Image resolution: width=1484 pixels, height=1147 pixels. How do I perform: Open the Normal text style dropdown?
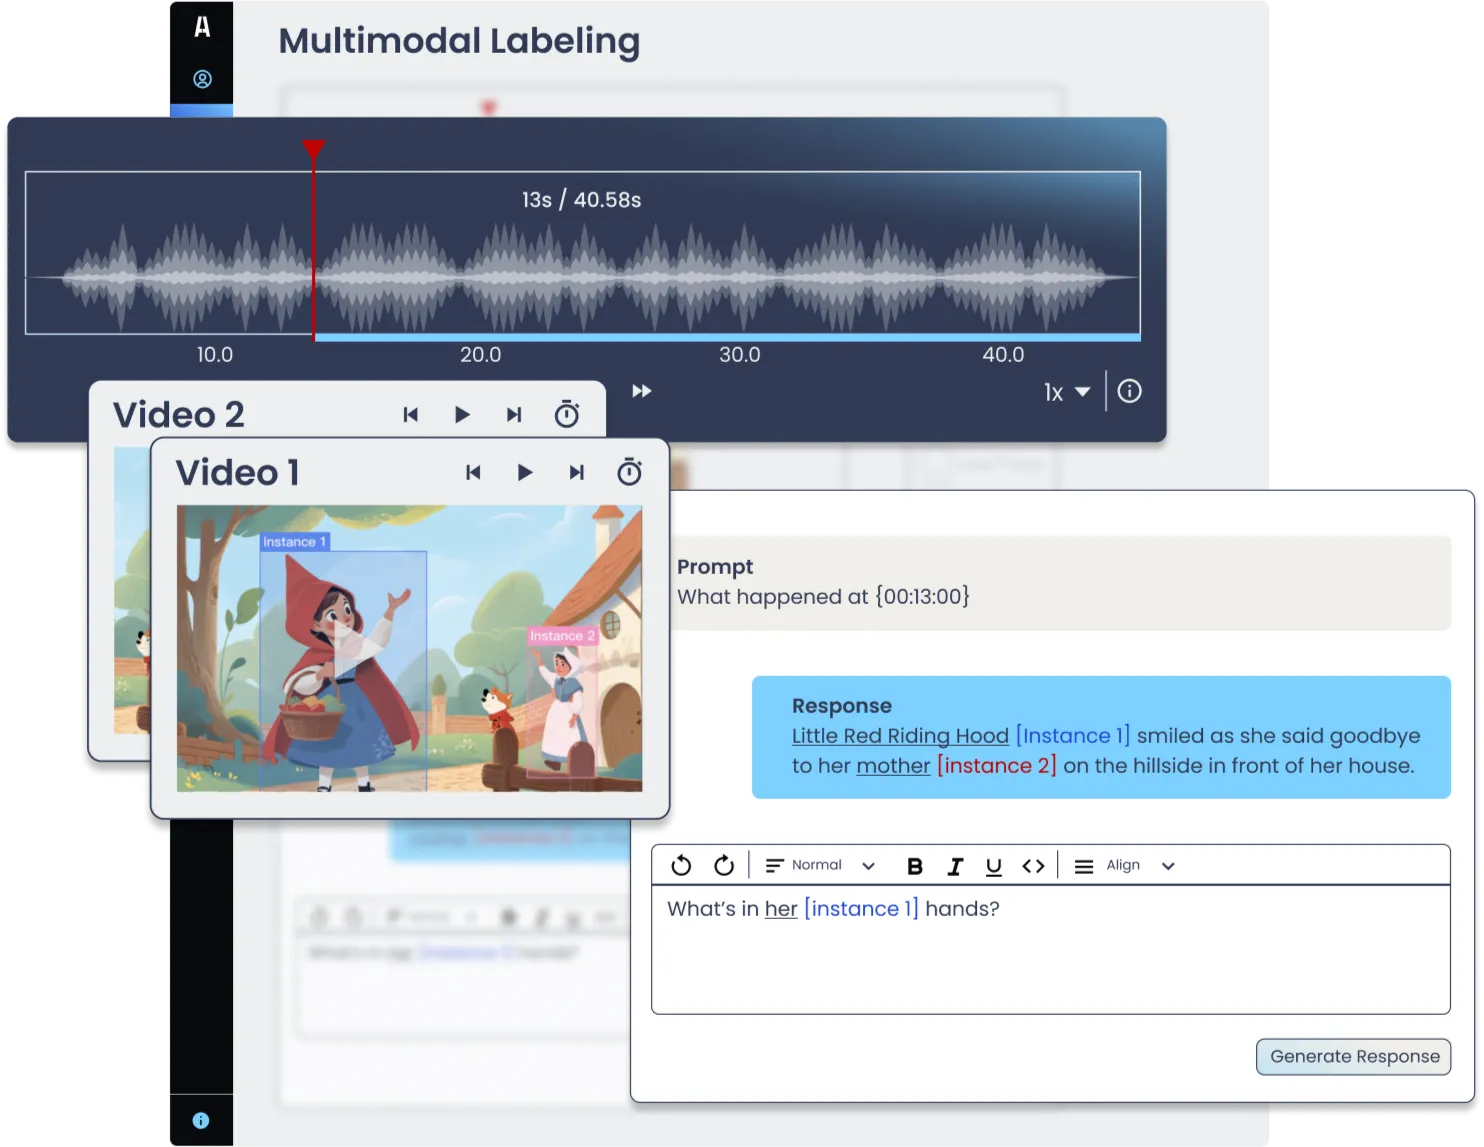[820, 865]
